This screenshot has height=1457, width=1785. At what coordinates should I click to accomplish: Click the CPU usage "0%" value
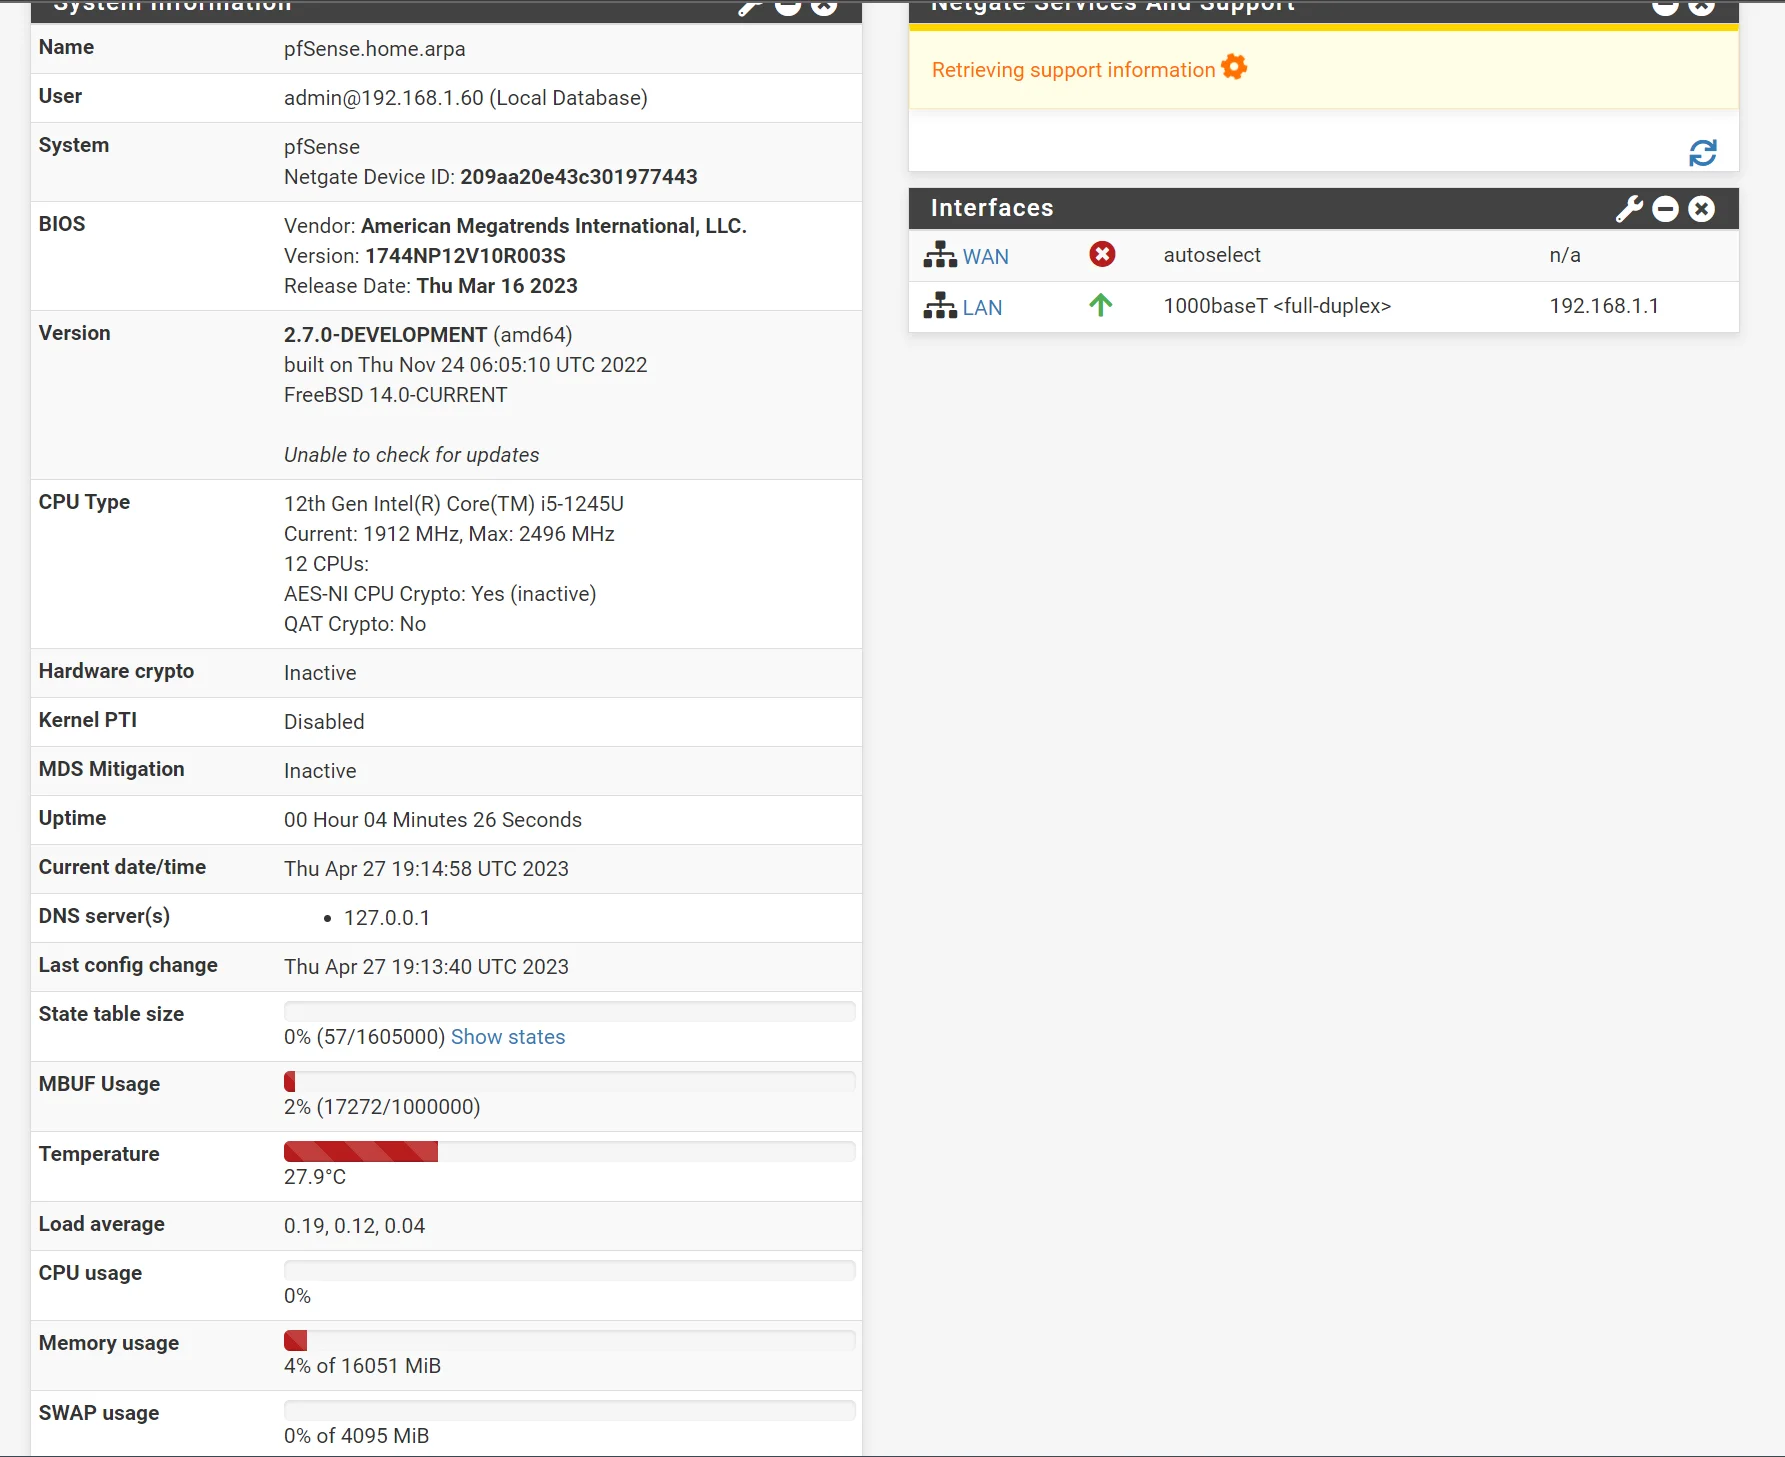[x=298, y=1296]
